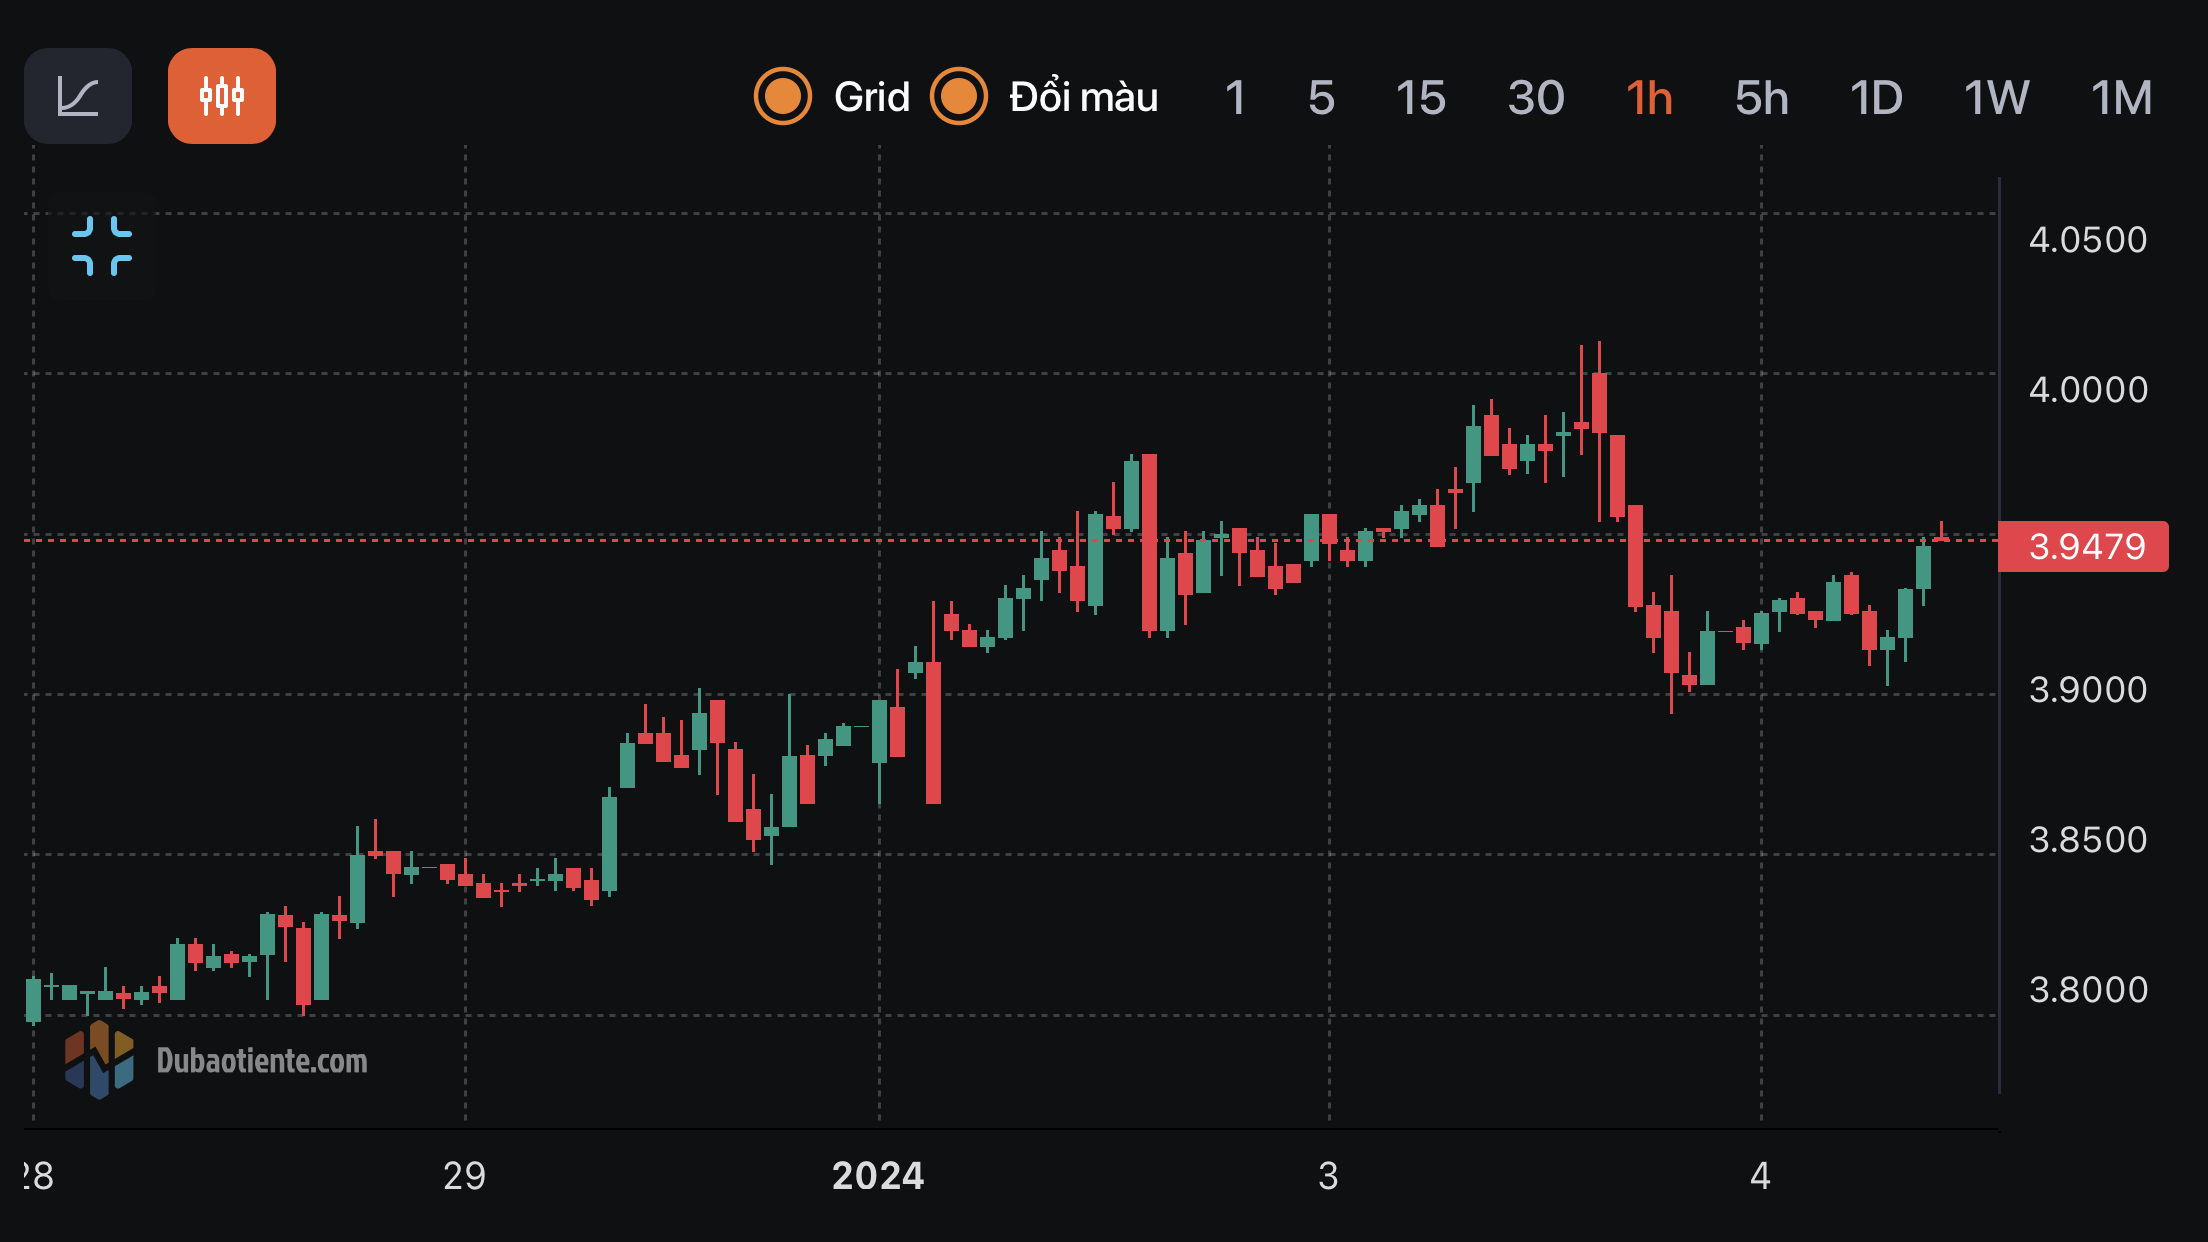
Task: Toggle the Đổi màu color option
Action: [959, 97]
